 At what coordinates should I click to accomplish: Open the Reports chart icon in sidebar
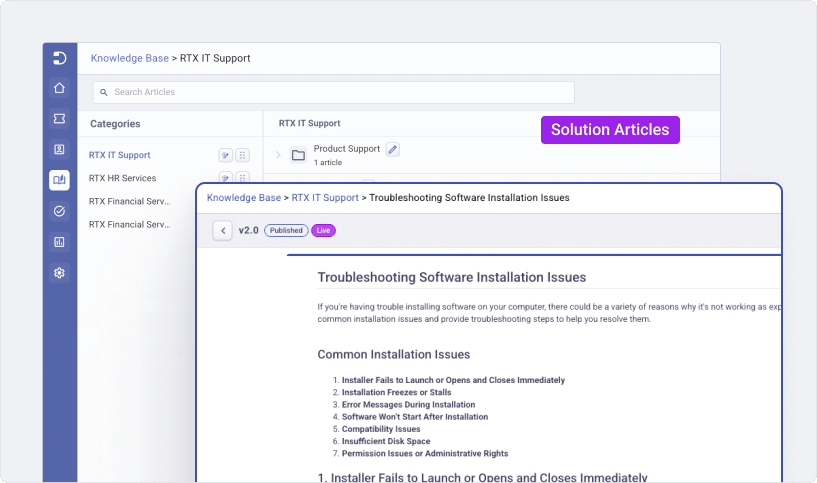pos(59,242)
